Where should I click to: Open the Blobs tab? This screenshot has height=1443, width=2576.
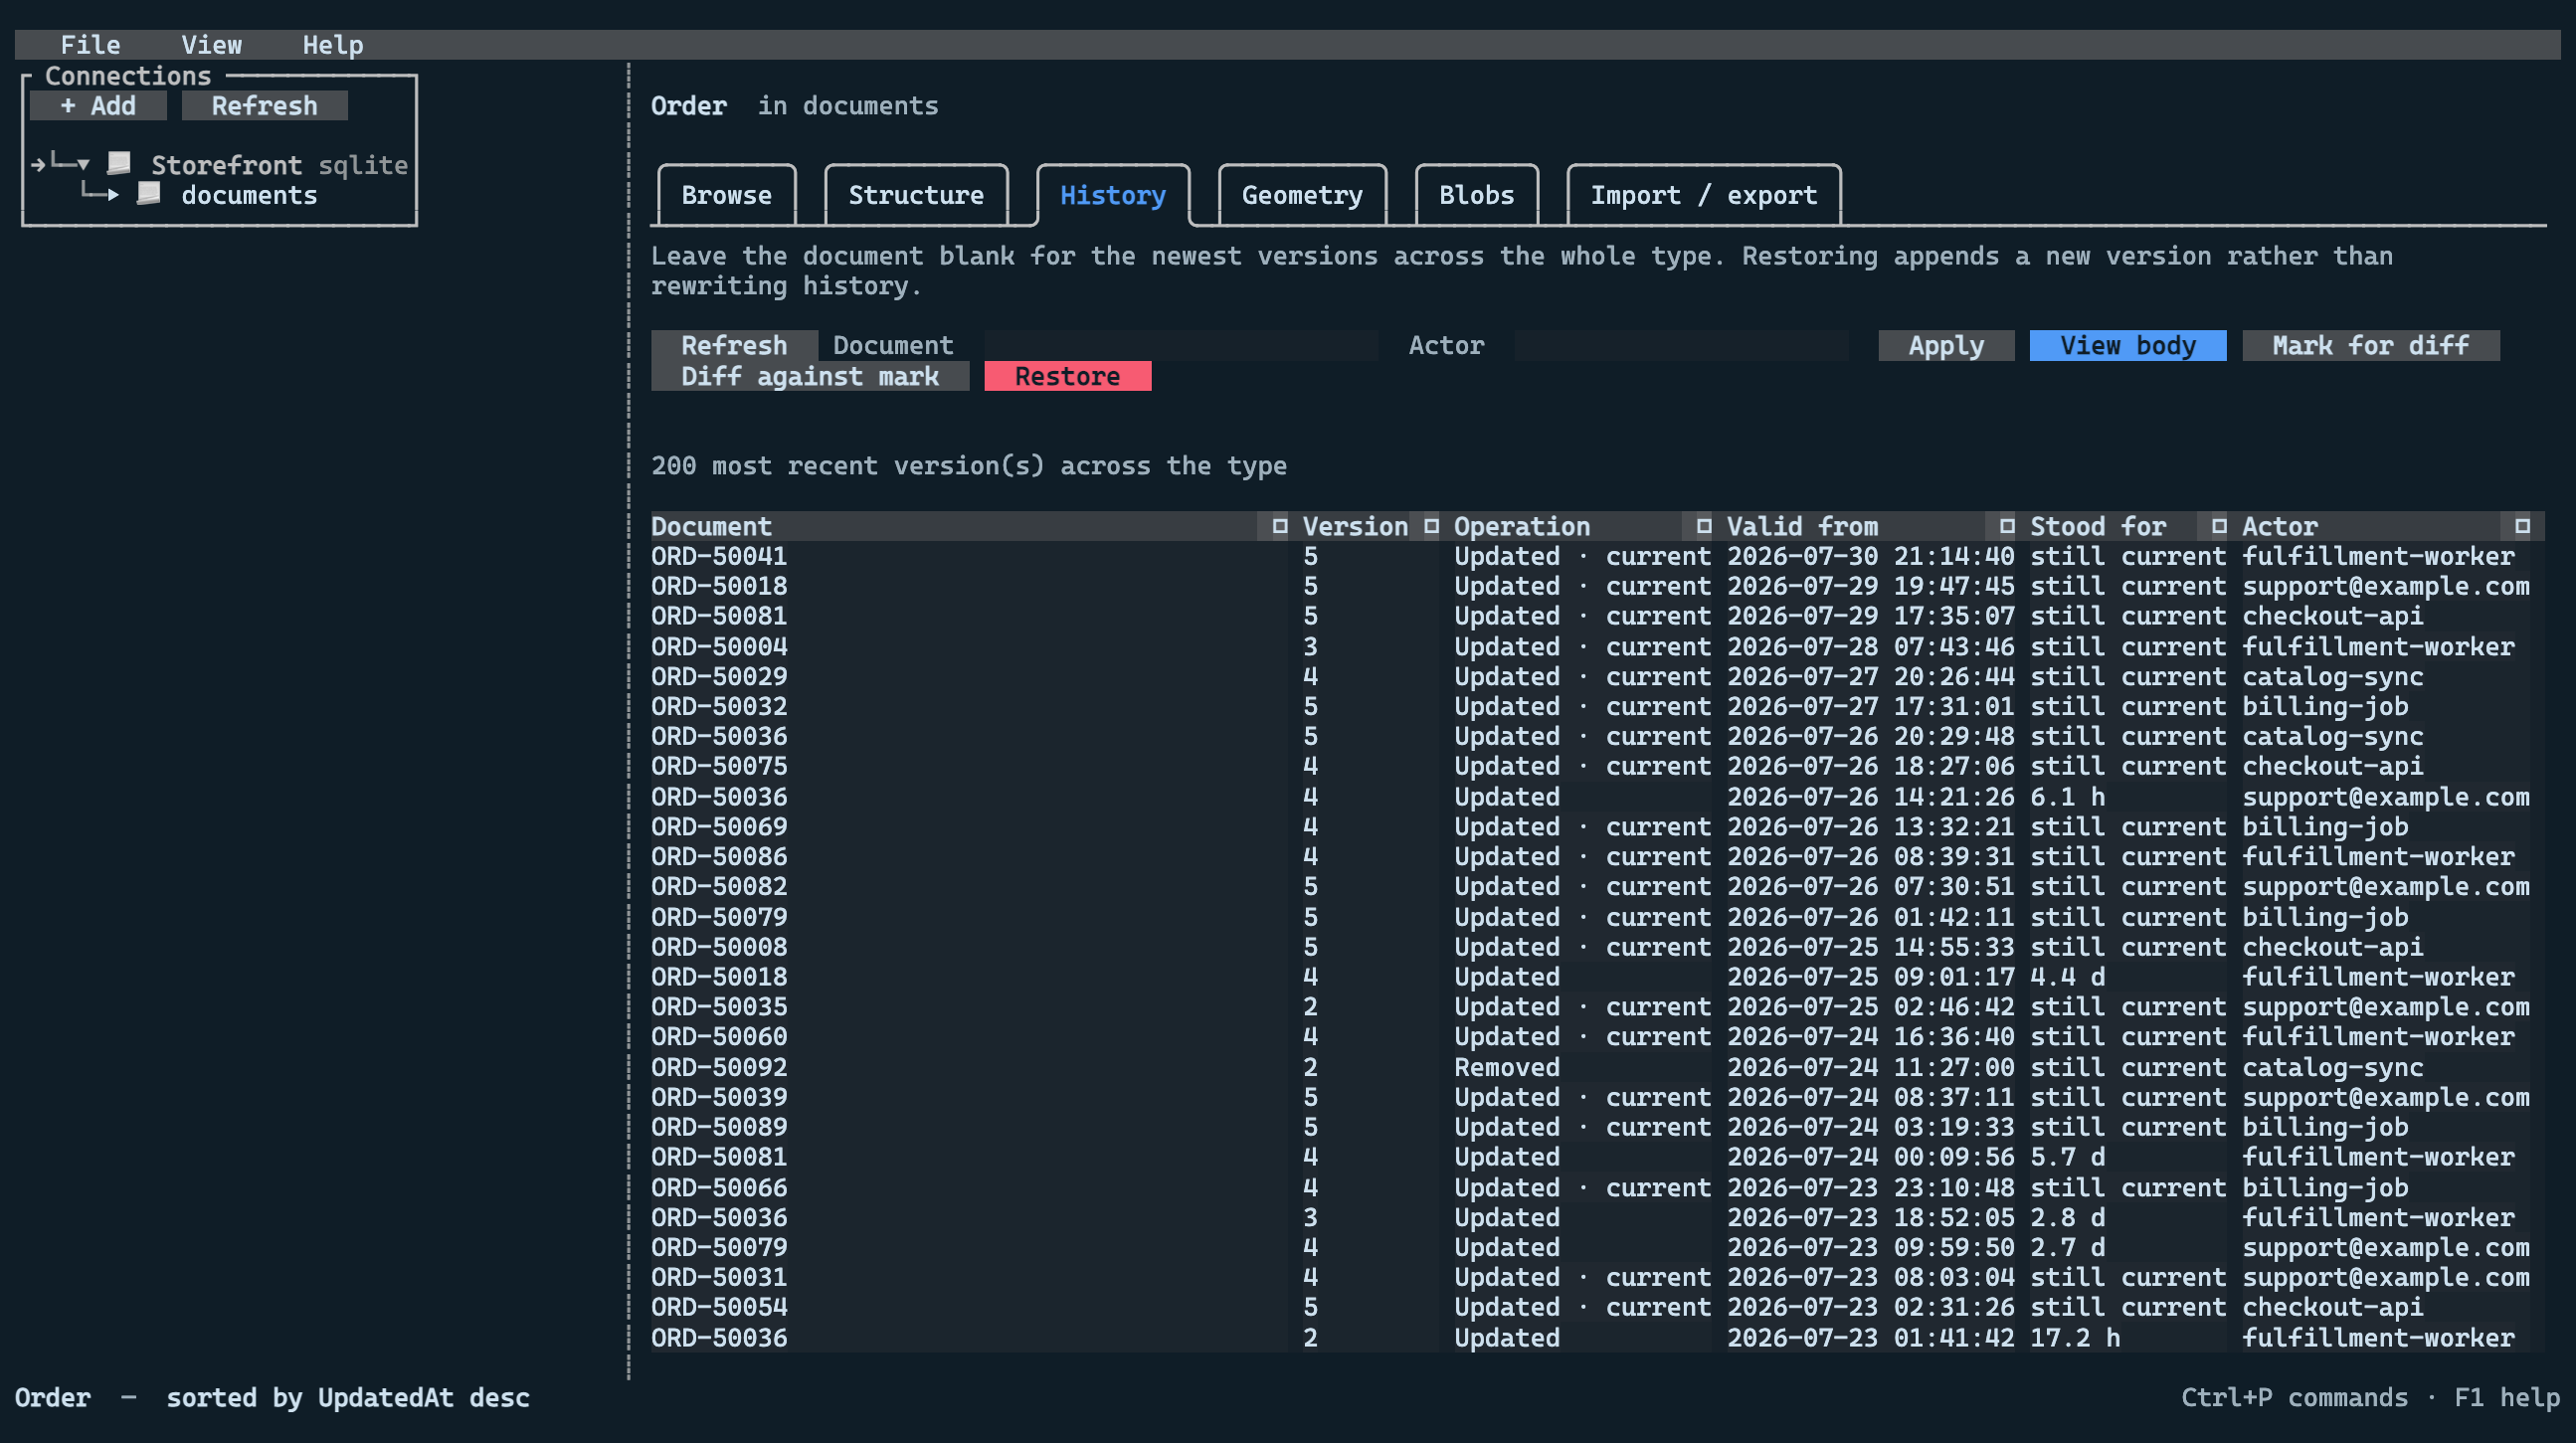pyautogui.click(x=1477, y=195)
